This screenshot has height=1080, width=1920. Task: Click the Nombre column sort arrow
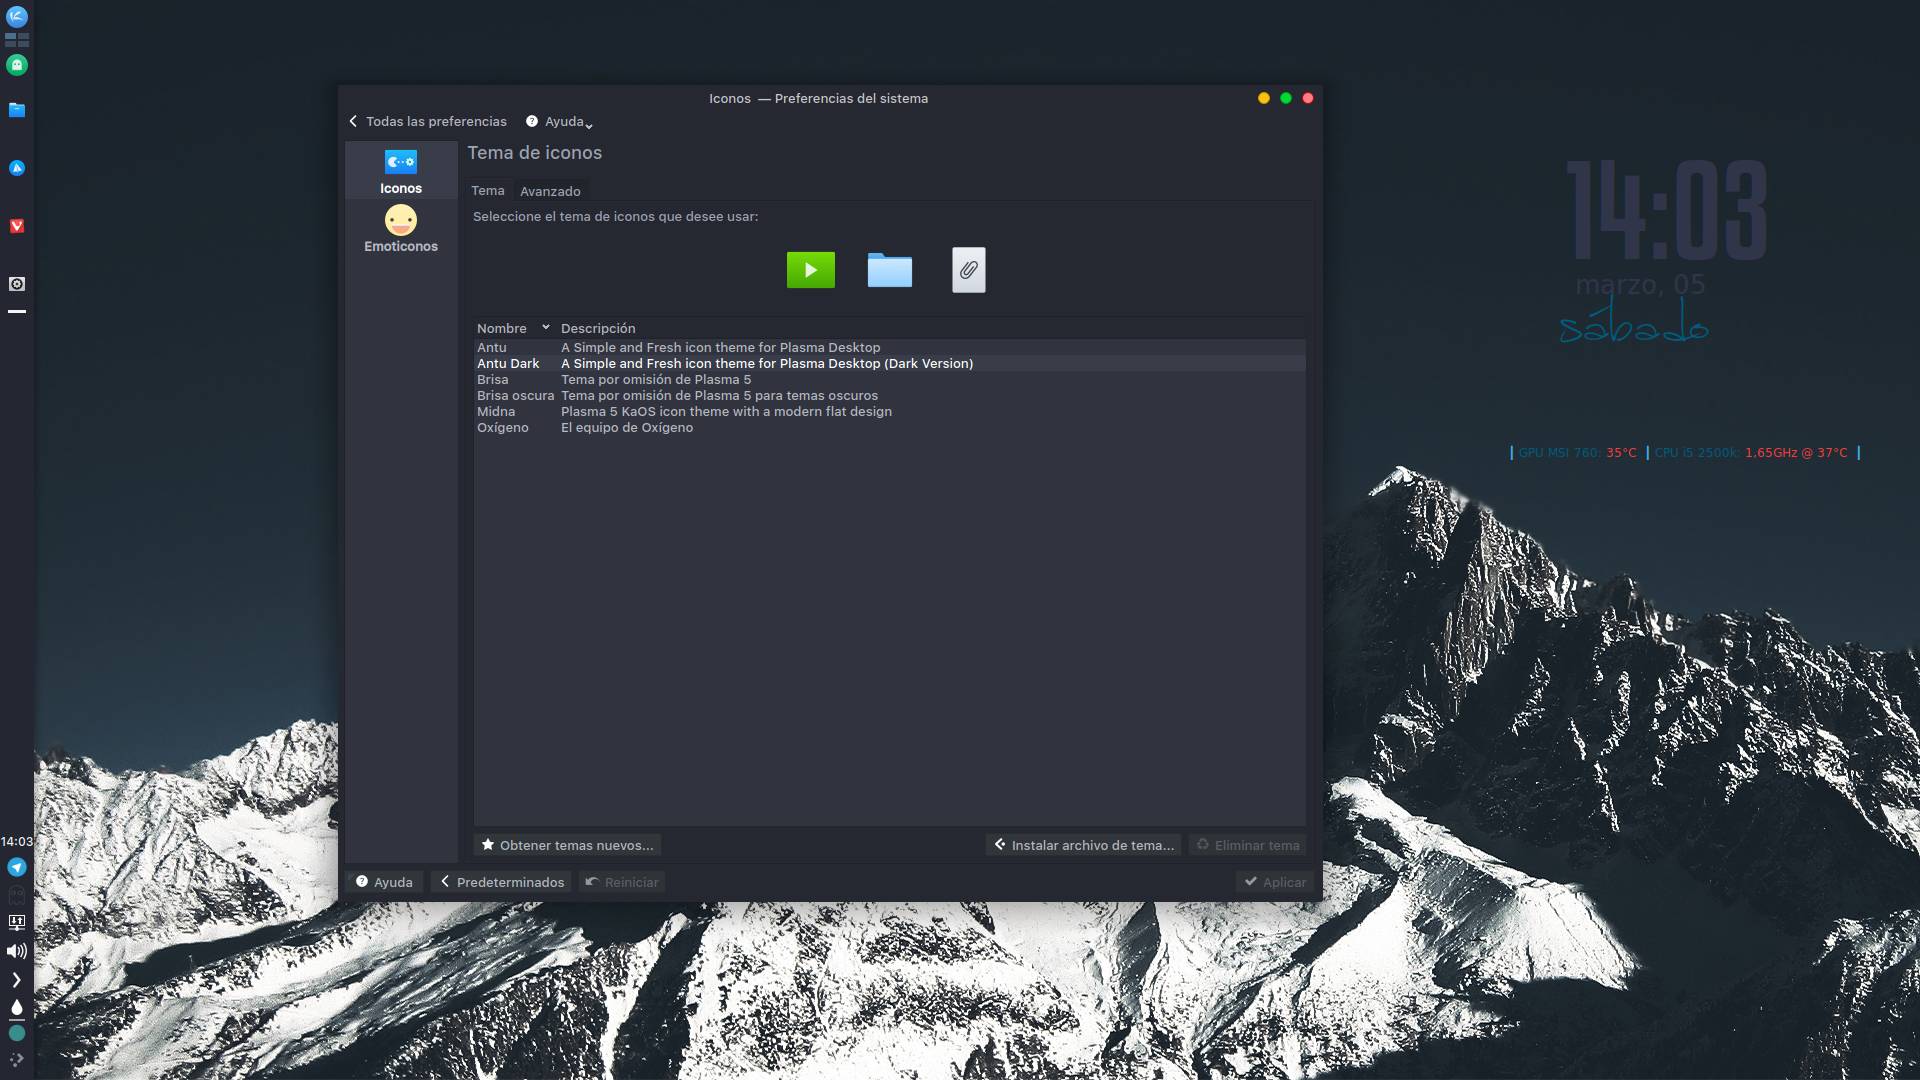point(545,327)
